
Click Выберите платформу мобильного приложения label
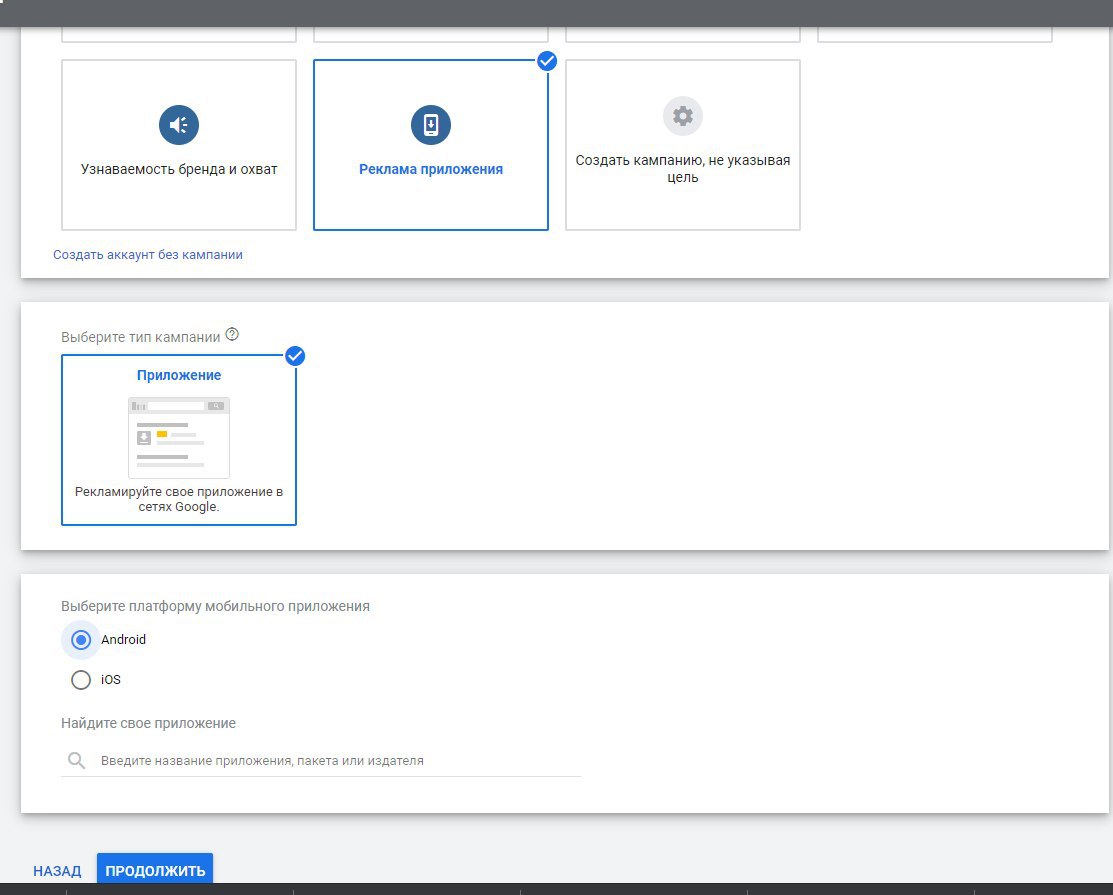tap(215, 606)
